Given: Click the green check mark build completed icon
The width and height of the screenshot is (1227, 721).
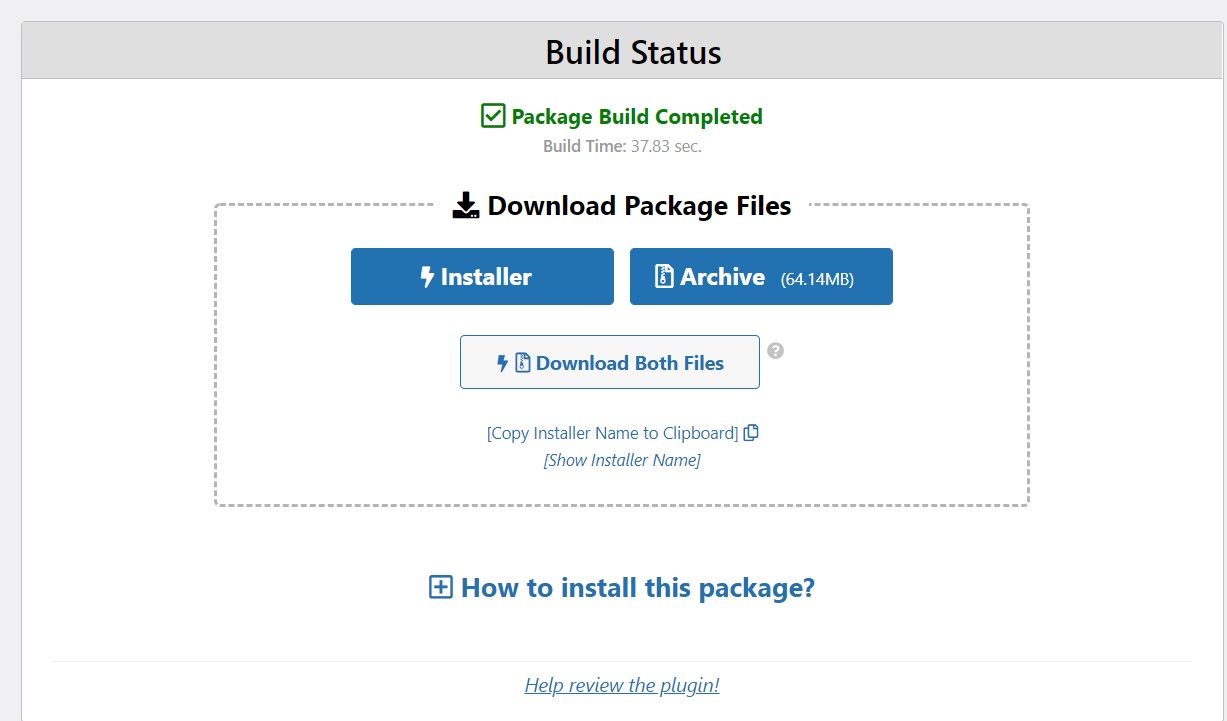Looking at the screenshot, I should pyautogui.click(x=493, y=116).
